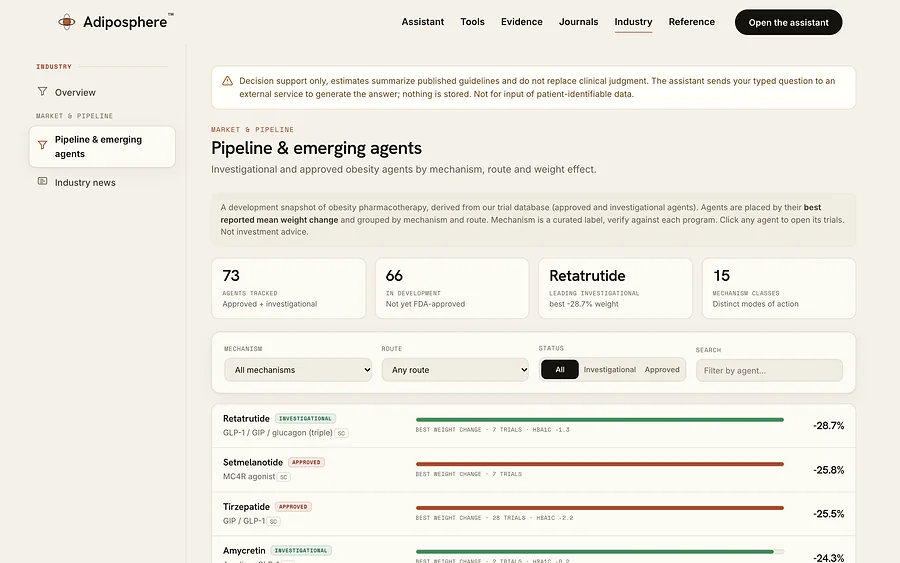Open the Evidence nav item

pos(521,22)
